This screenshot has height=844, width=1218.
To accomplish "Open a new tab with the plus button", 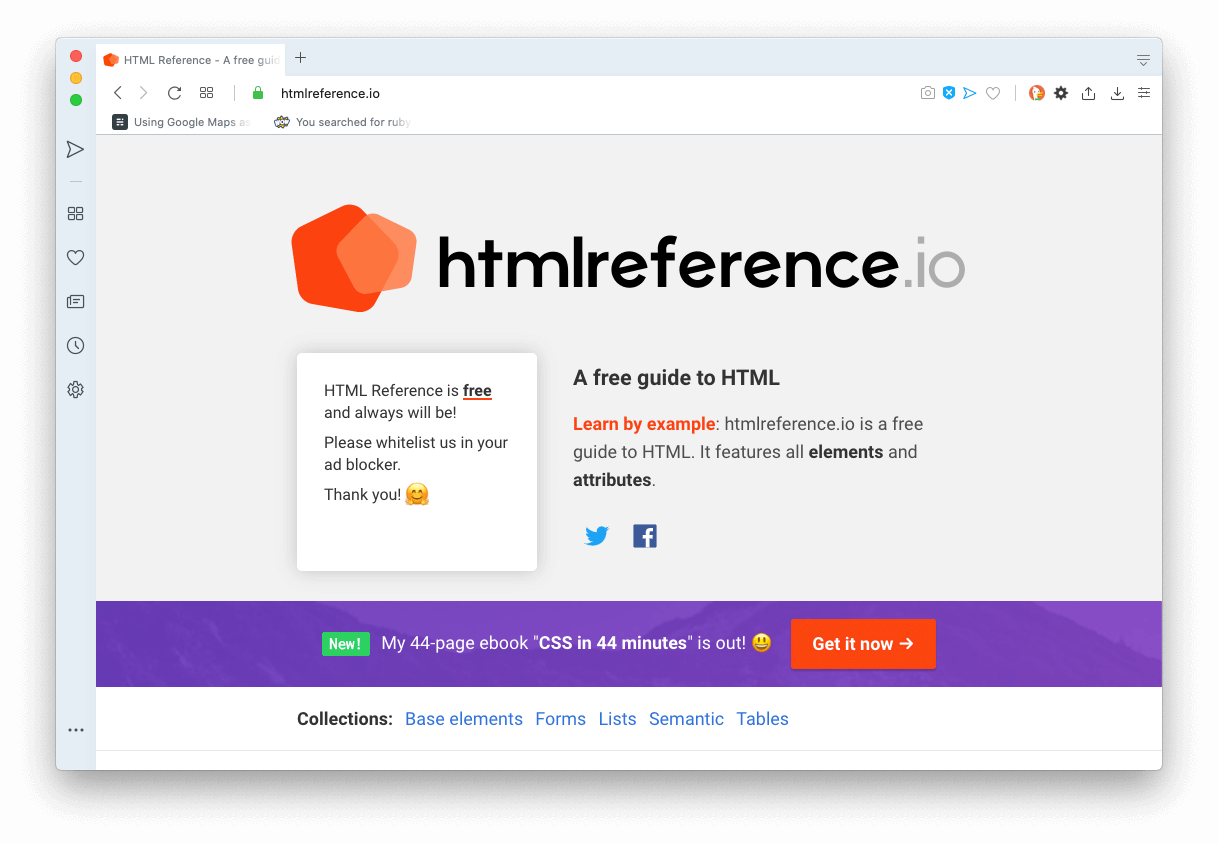I will point(300,59).
